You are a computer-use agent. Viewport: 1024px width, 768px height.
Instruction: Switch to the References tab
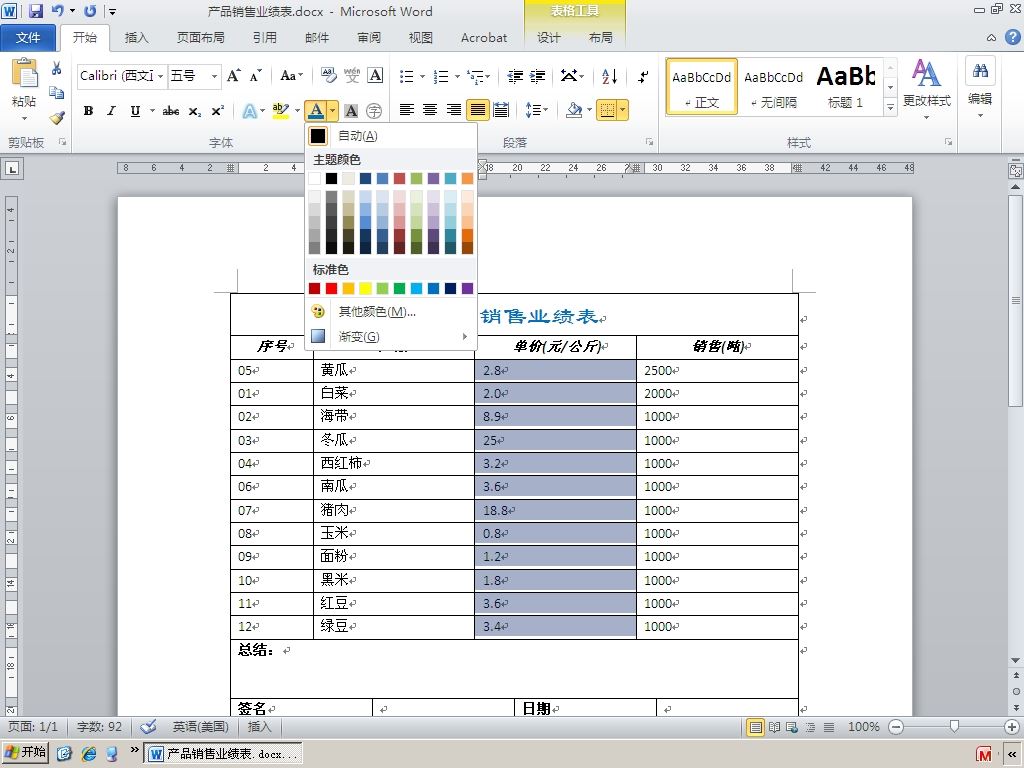pyautogui.click(x=264, y=37)
